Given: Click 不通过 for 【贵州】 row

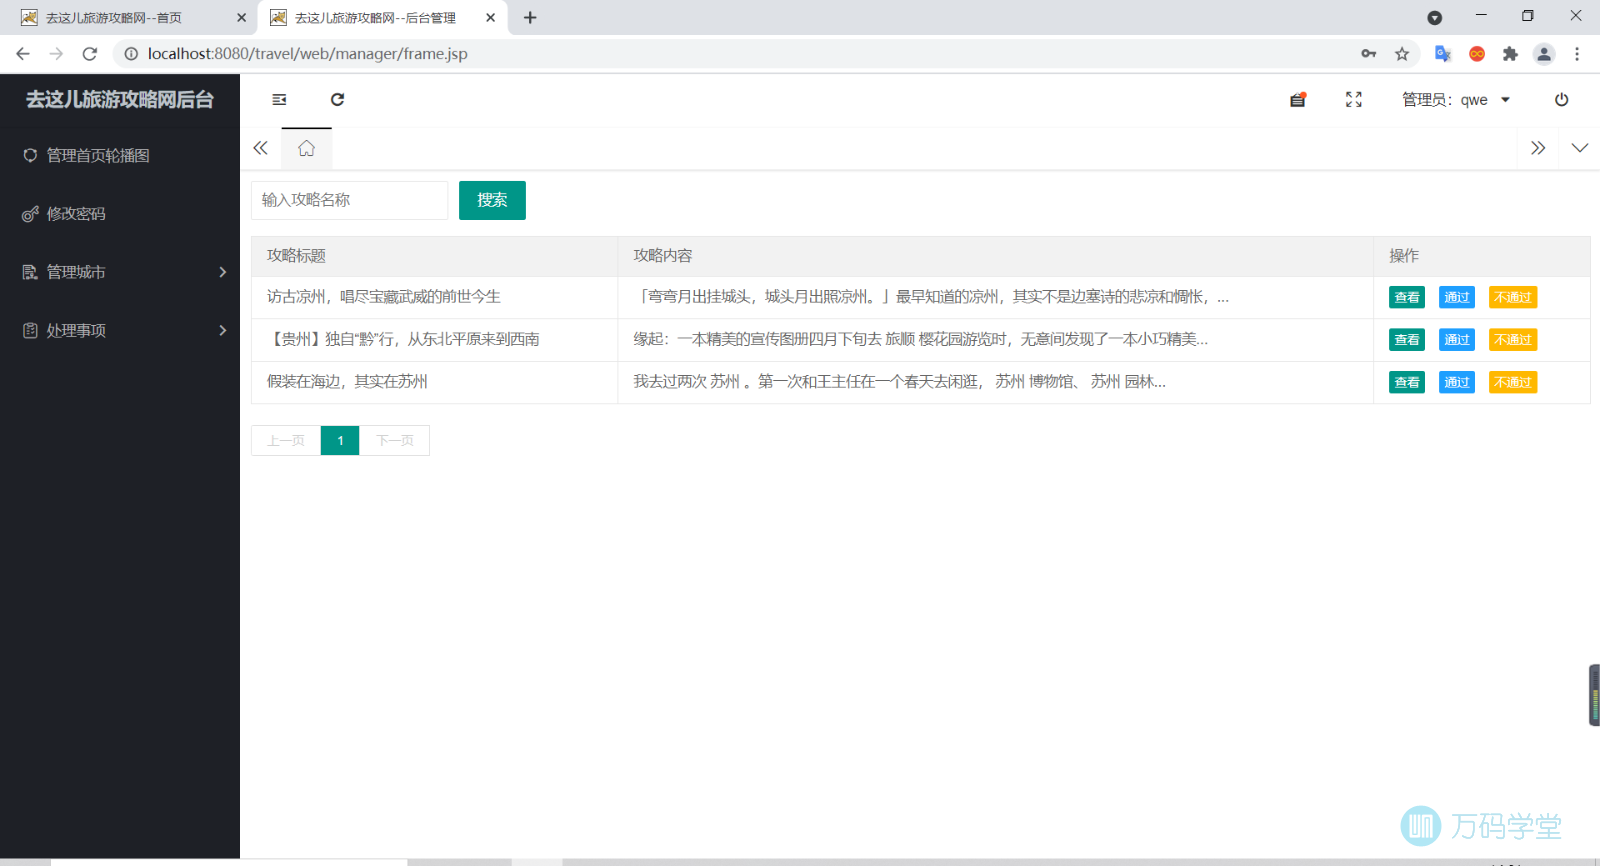Looking at the screenshot, I should 1513,340.
